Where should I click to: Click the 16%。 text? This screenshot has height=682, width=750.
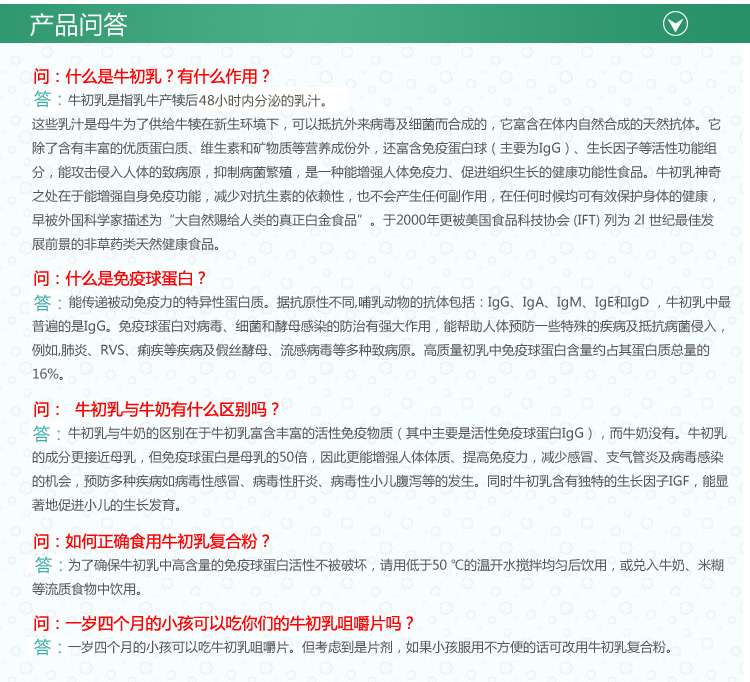click(x=48, y=374)
